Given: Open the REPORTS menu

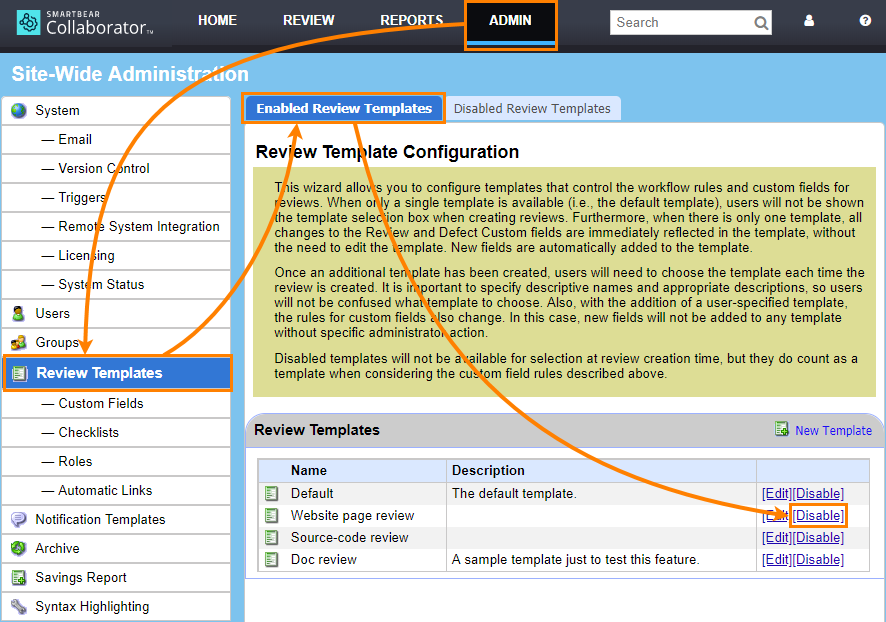Looking at the screenshot, I should pos(411,20).
